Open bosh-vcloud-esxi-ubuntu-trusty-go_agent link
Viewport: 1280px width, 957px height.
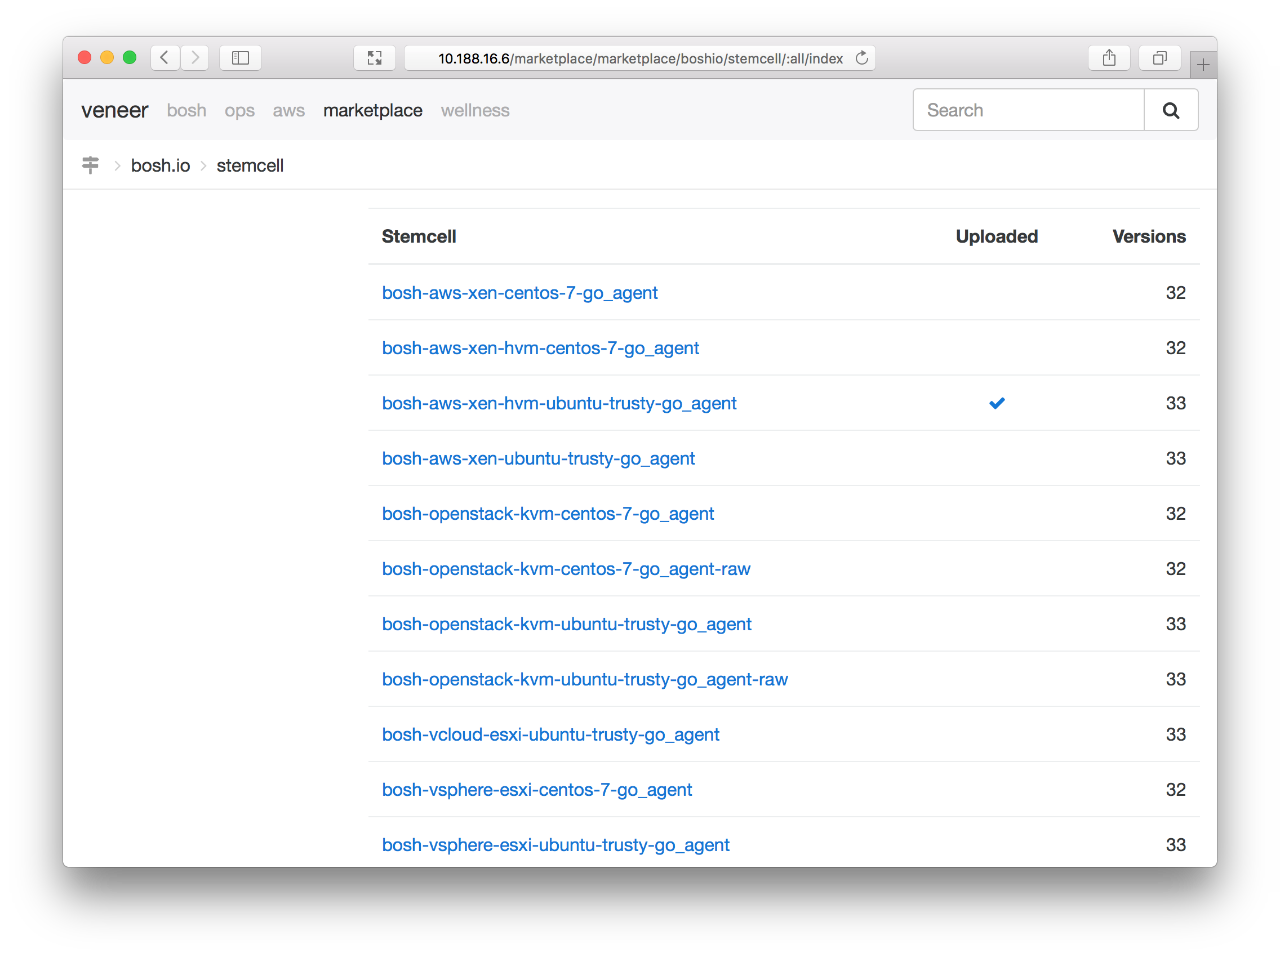550,734
